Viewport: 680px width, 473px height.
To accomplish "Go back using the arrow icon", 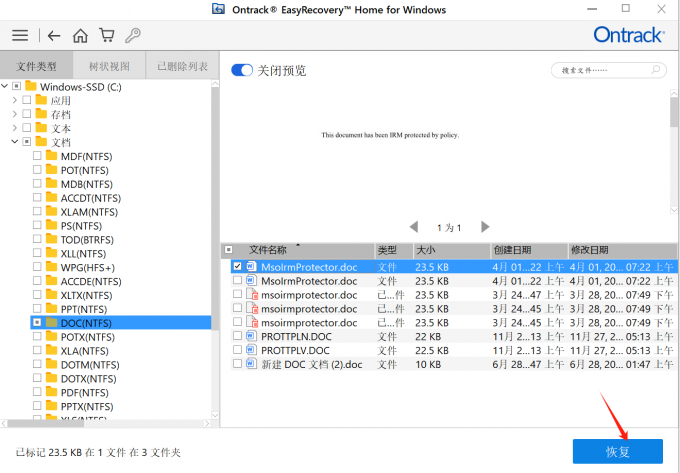I will [54, 36].
